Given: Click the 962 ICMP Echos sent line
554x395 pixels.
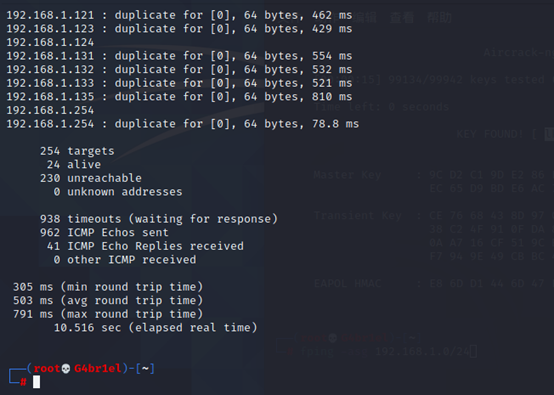Looking at the screenshot, I should (x=104, y=232).
